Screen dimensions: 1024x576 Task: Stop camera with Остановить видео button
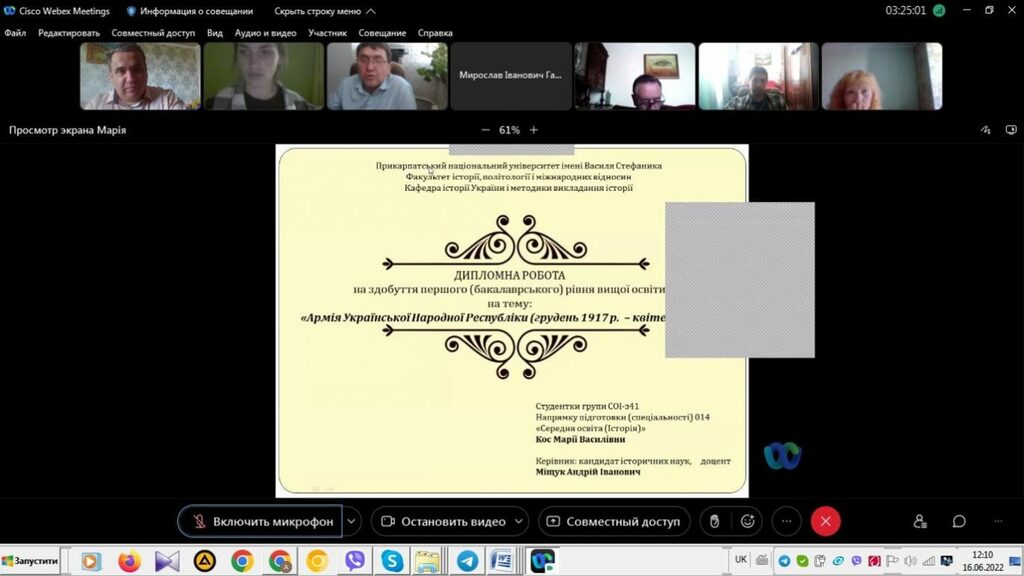coord(441,521)
